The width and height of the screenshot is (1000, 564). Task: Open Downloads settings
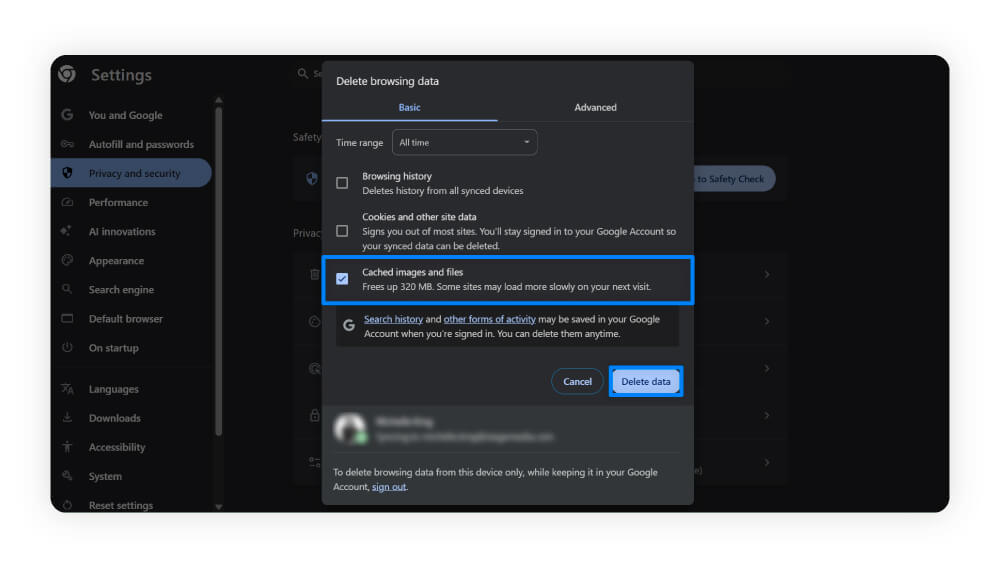tap(114, 418)
